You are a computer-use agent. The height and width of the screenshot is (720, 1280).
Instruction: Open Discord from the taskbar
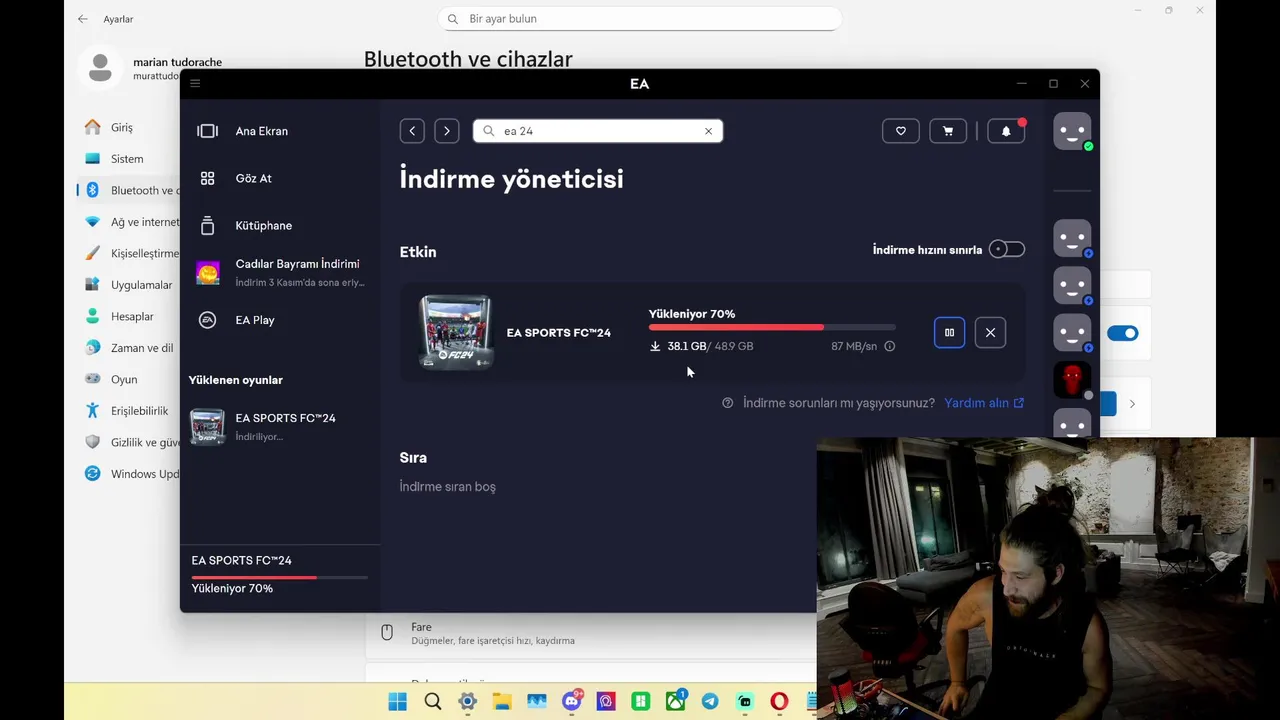(572, 702)
